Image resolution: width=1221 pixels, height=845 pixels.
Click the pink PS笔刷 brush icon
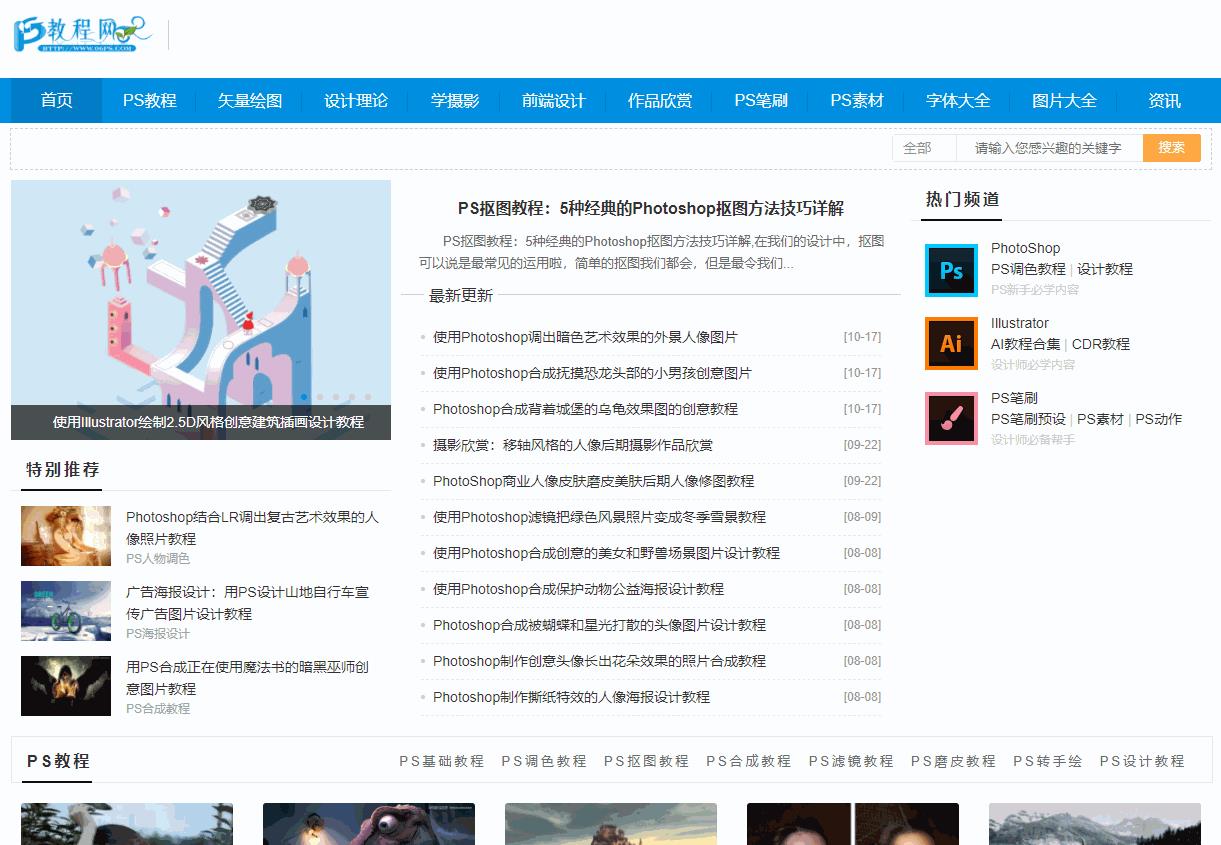point(950,418)
